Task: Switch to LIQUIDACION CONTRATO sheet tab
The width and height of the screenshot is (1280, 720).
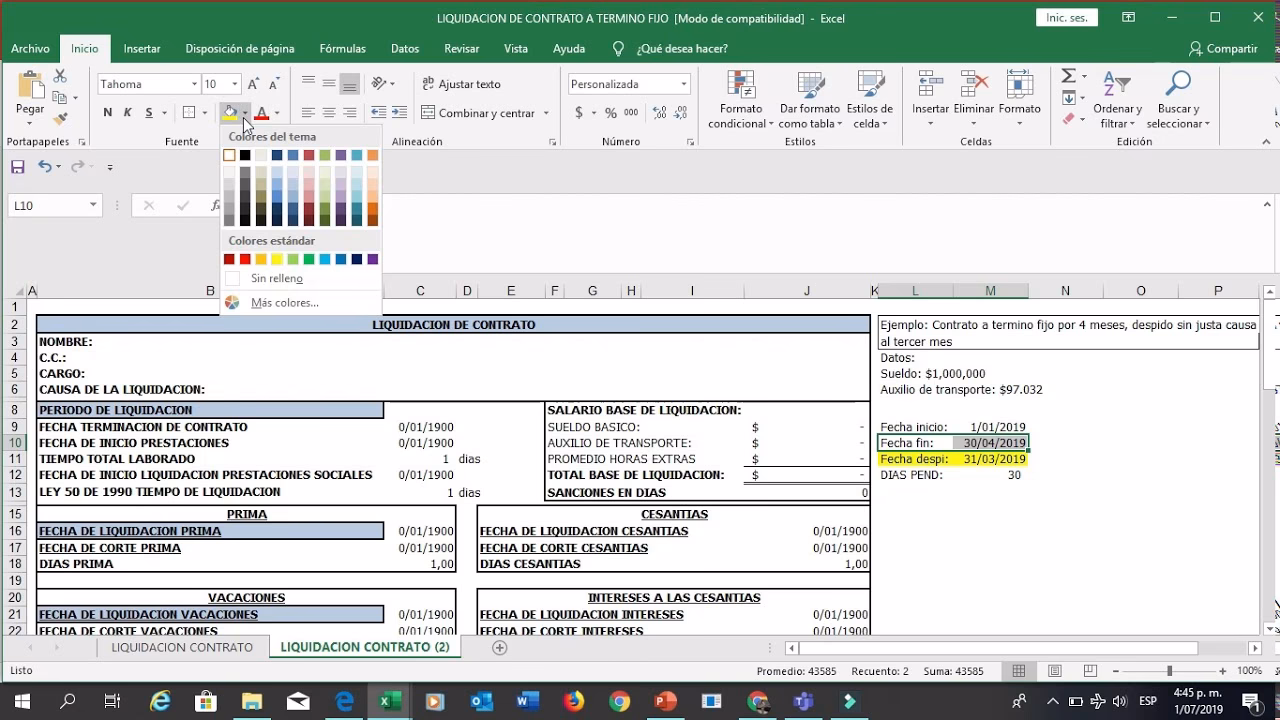Action: pyautogui.click(x=182, y=647)
